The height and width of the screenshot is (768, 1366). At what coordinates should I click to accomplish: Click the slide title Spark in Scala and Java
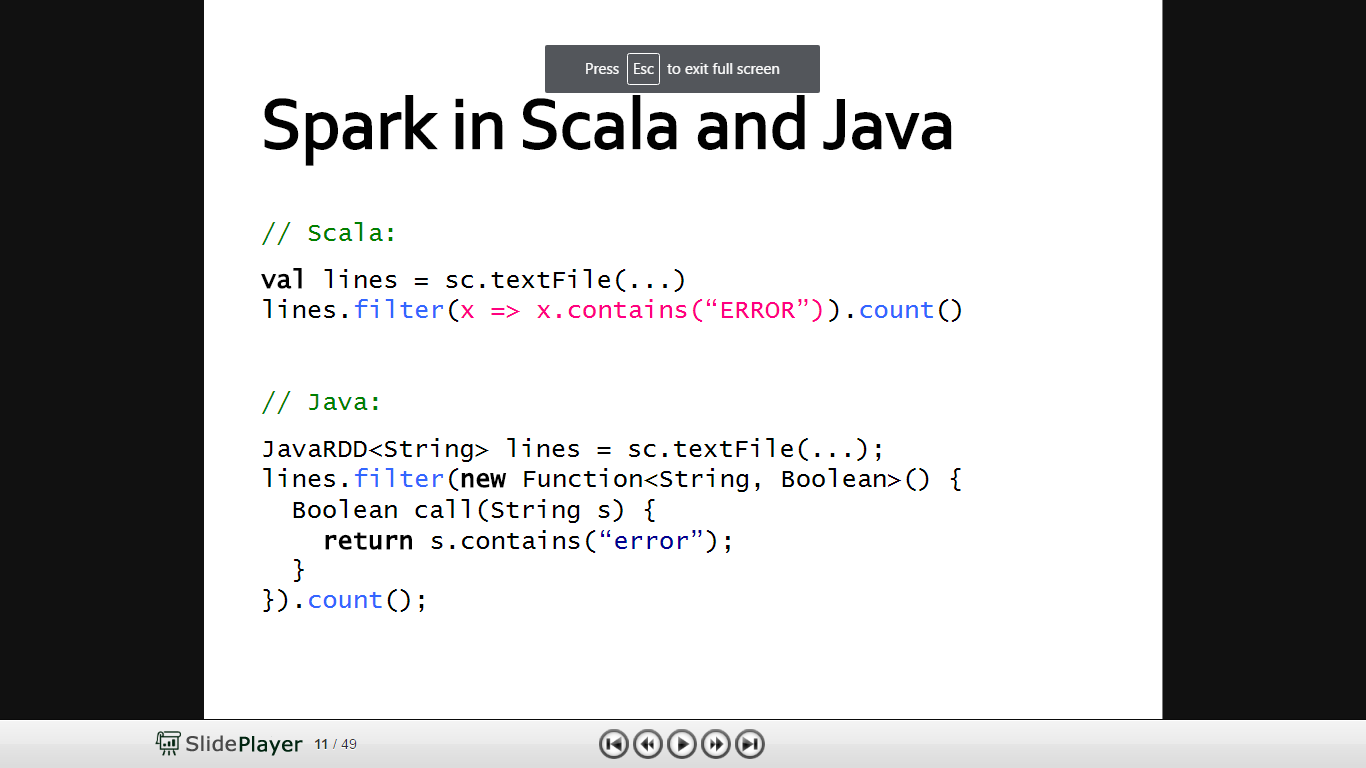[607, 125]
